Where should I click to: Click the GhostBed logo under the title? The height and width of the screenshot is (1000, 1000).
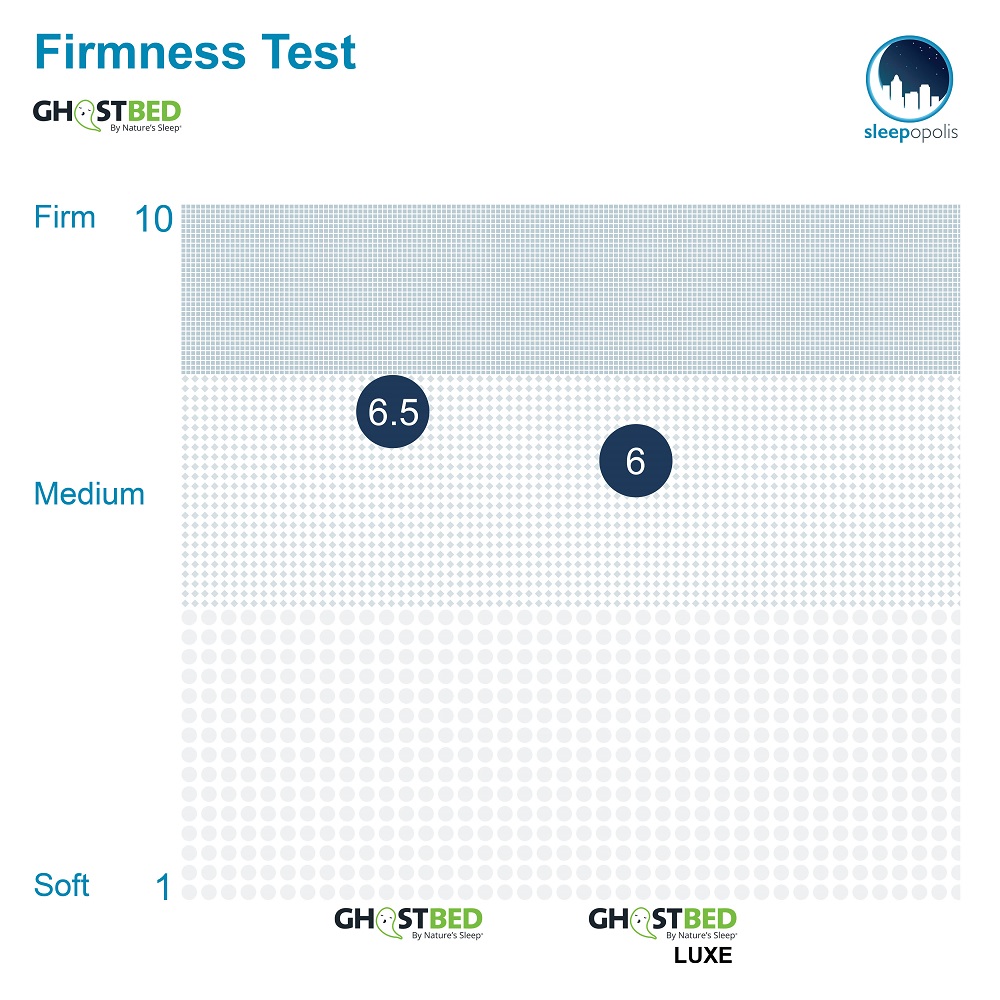coord(107,115)
